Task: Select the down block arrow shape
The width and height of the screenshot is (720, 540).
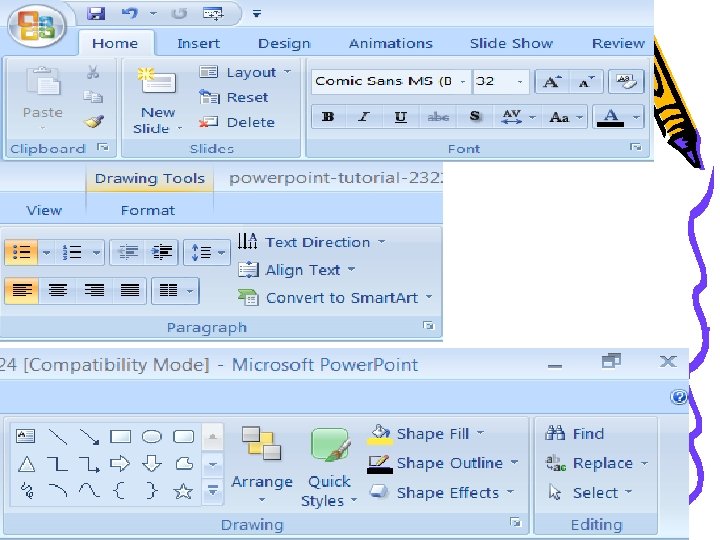Action: (152, 464)
